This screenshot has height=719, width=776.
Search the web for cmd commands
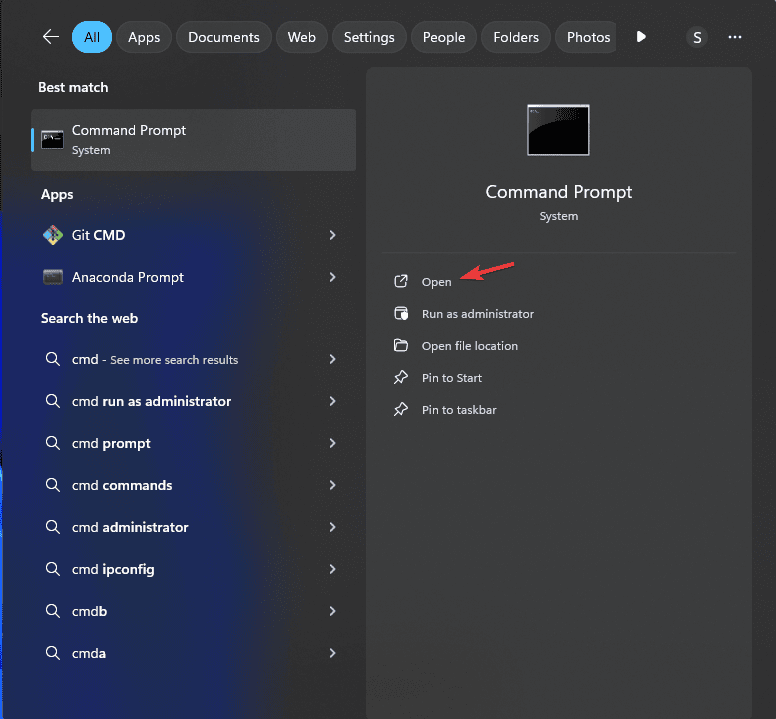point(122,485)
